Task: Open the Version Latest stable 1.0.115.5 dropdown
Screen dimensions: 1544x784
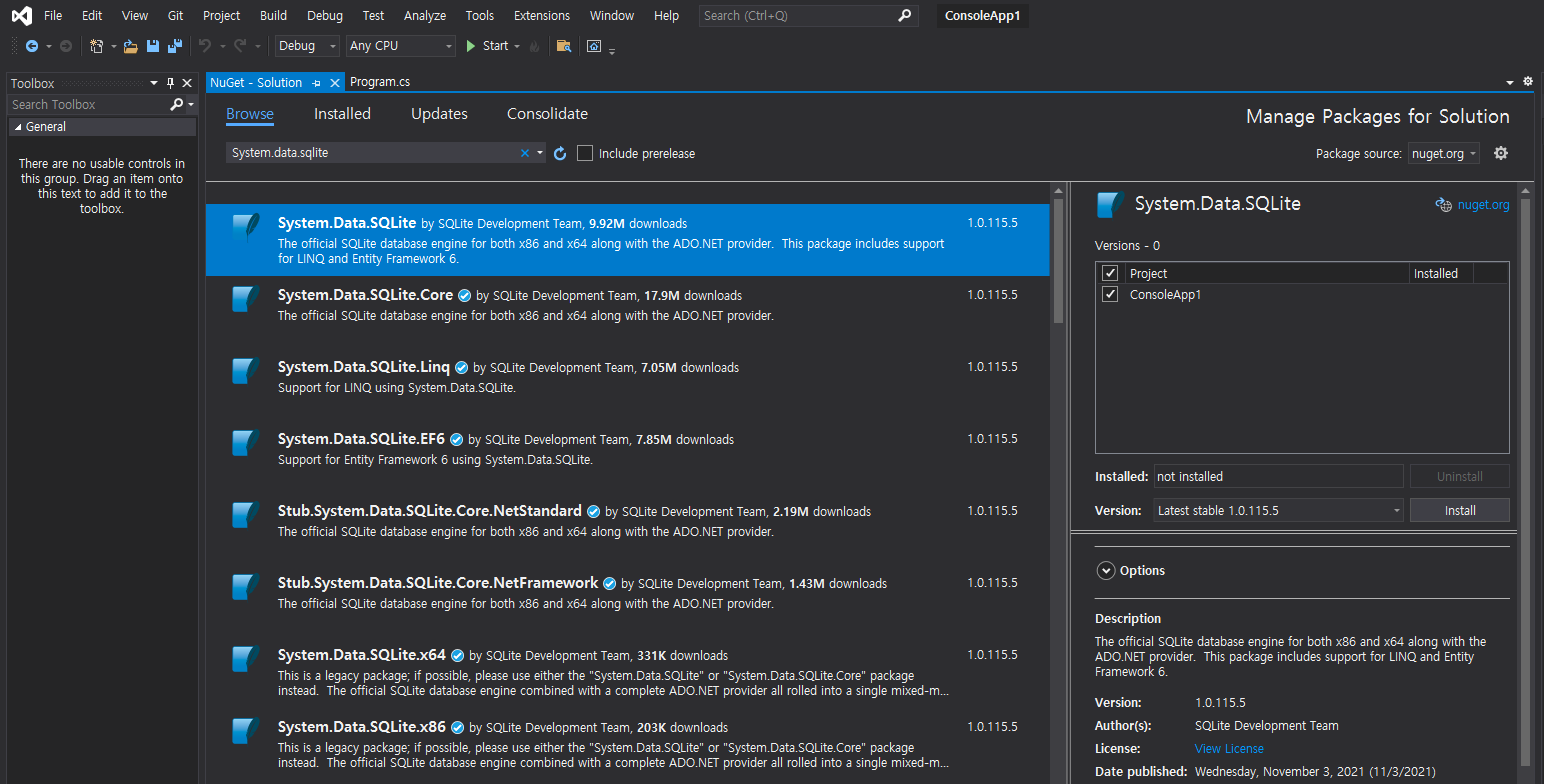Action: point(1279,510)
